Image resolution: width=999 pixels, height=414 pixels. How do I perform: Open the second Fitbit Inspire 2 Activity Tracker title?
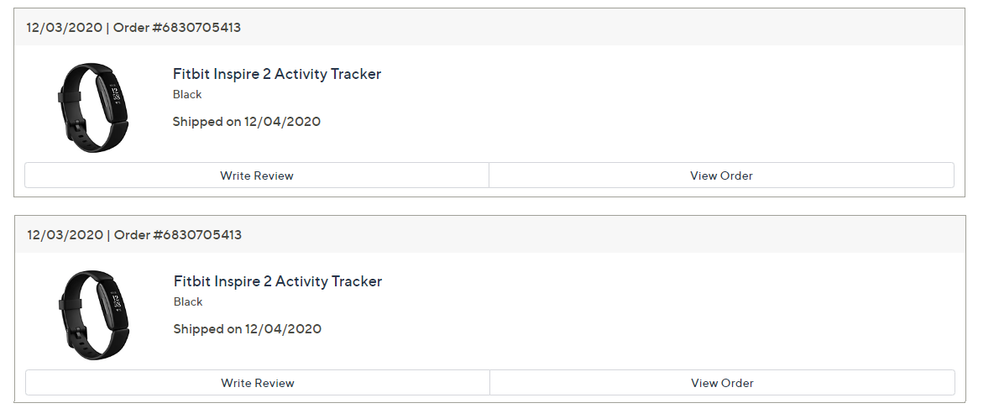click(277, 281)
